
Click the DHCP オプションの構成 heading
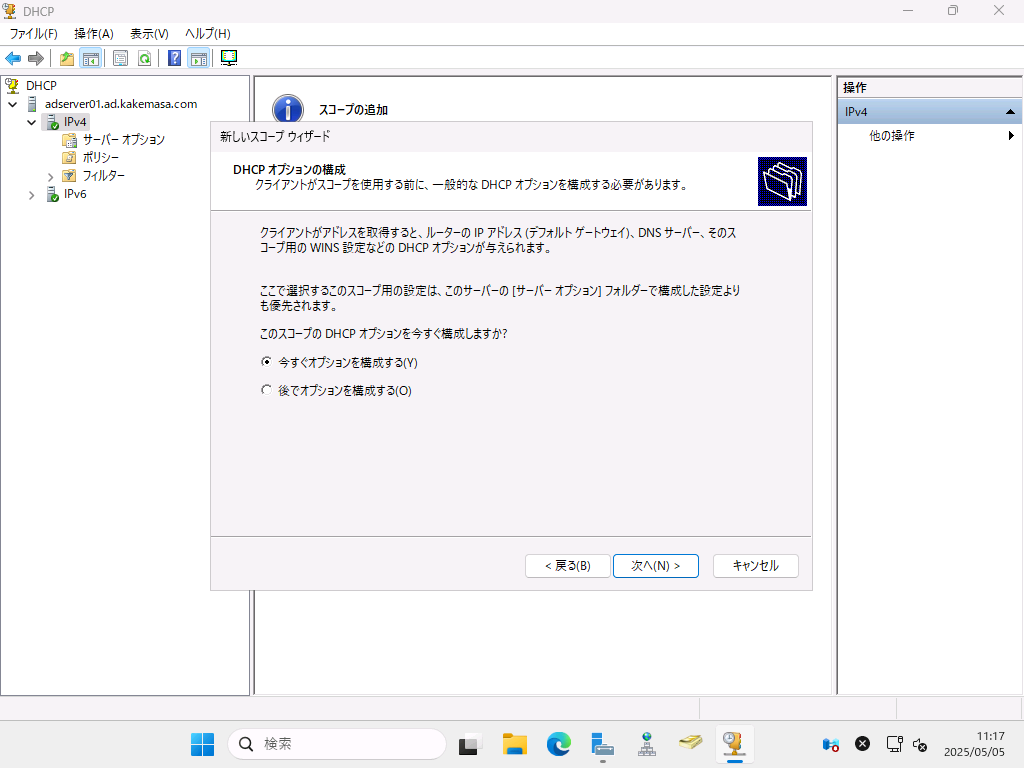pyautogui.click(x=289, y=170)
